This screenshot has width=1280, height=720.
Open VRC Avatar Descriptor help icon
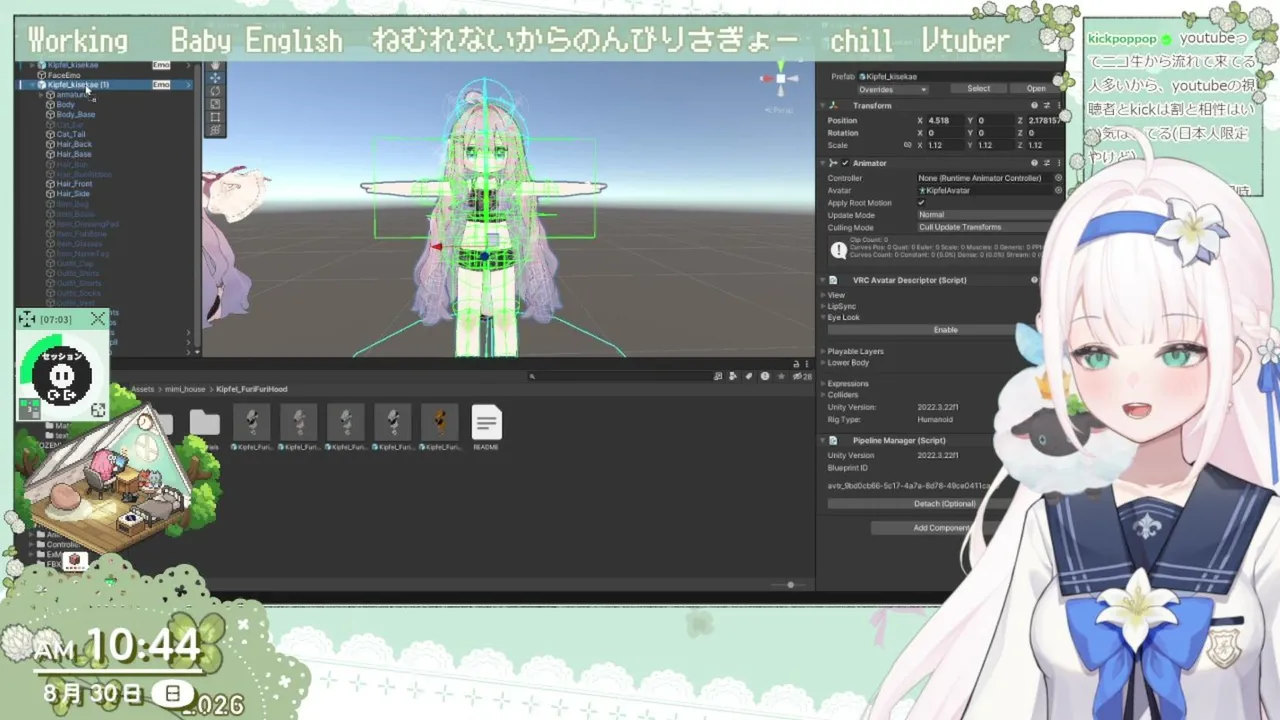tap(1035, 280)
